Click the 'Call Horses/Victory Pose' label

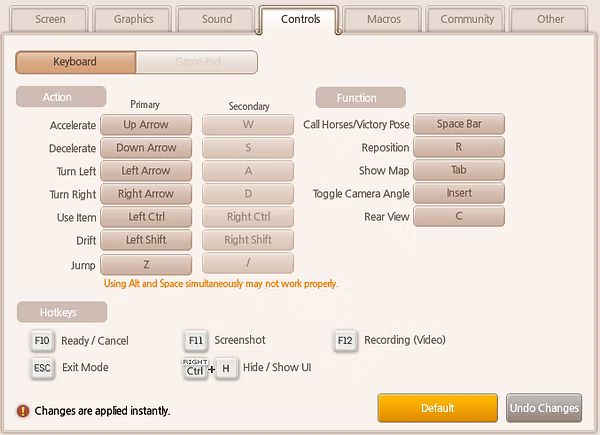356,125
